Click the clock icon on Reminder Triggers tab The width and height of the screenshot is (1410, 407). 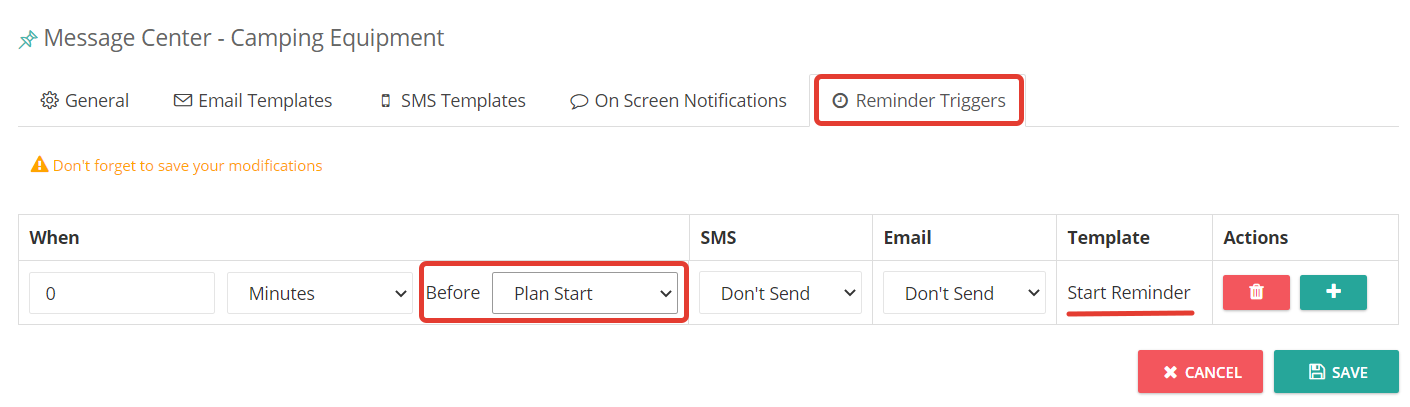pyautogui.click(x=840, y=101)
